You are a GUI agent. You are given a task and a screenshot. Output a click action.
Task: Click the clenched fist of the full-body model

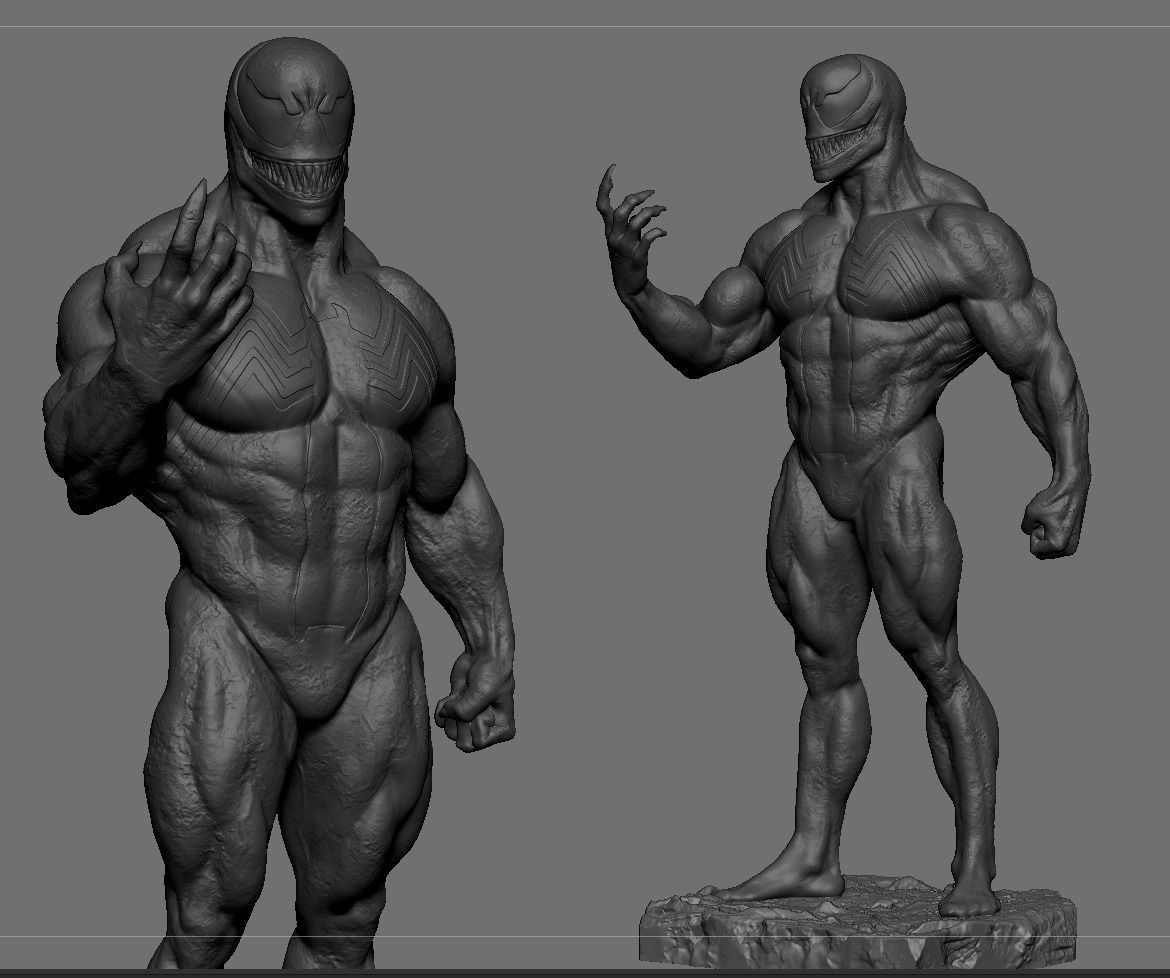1051,522
